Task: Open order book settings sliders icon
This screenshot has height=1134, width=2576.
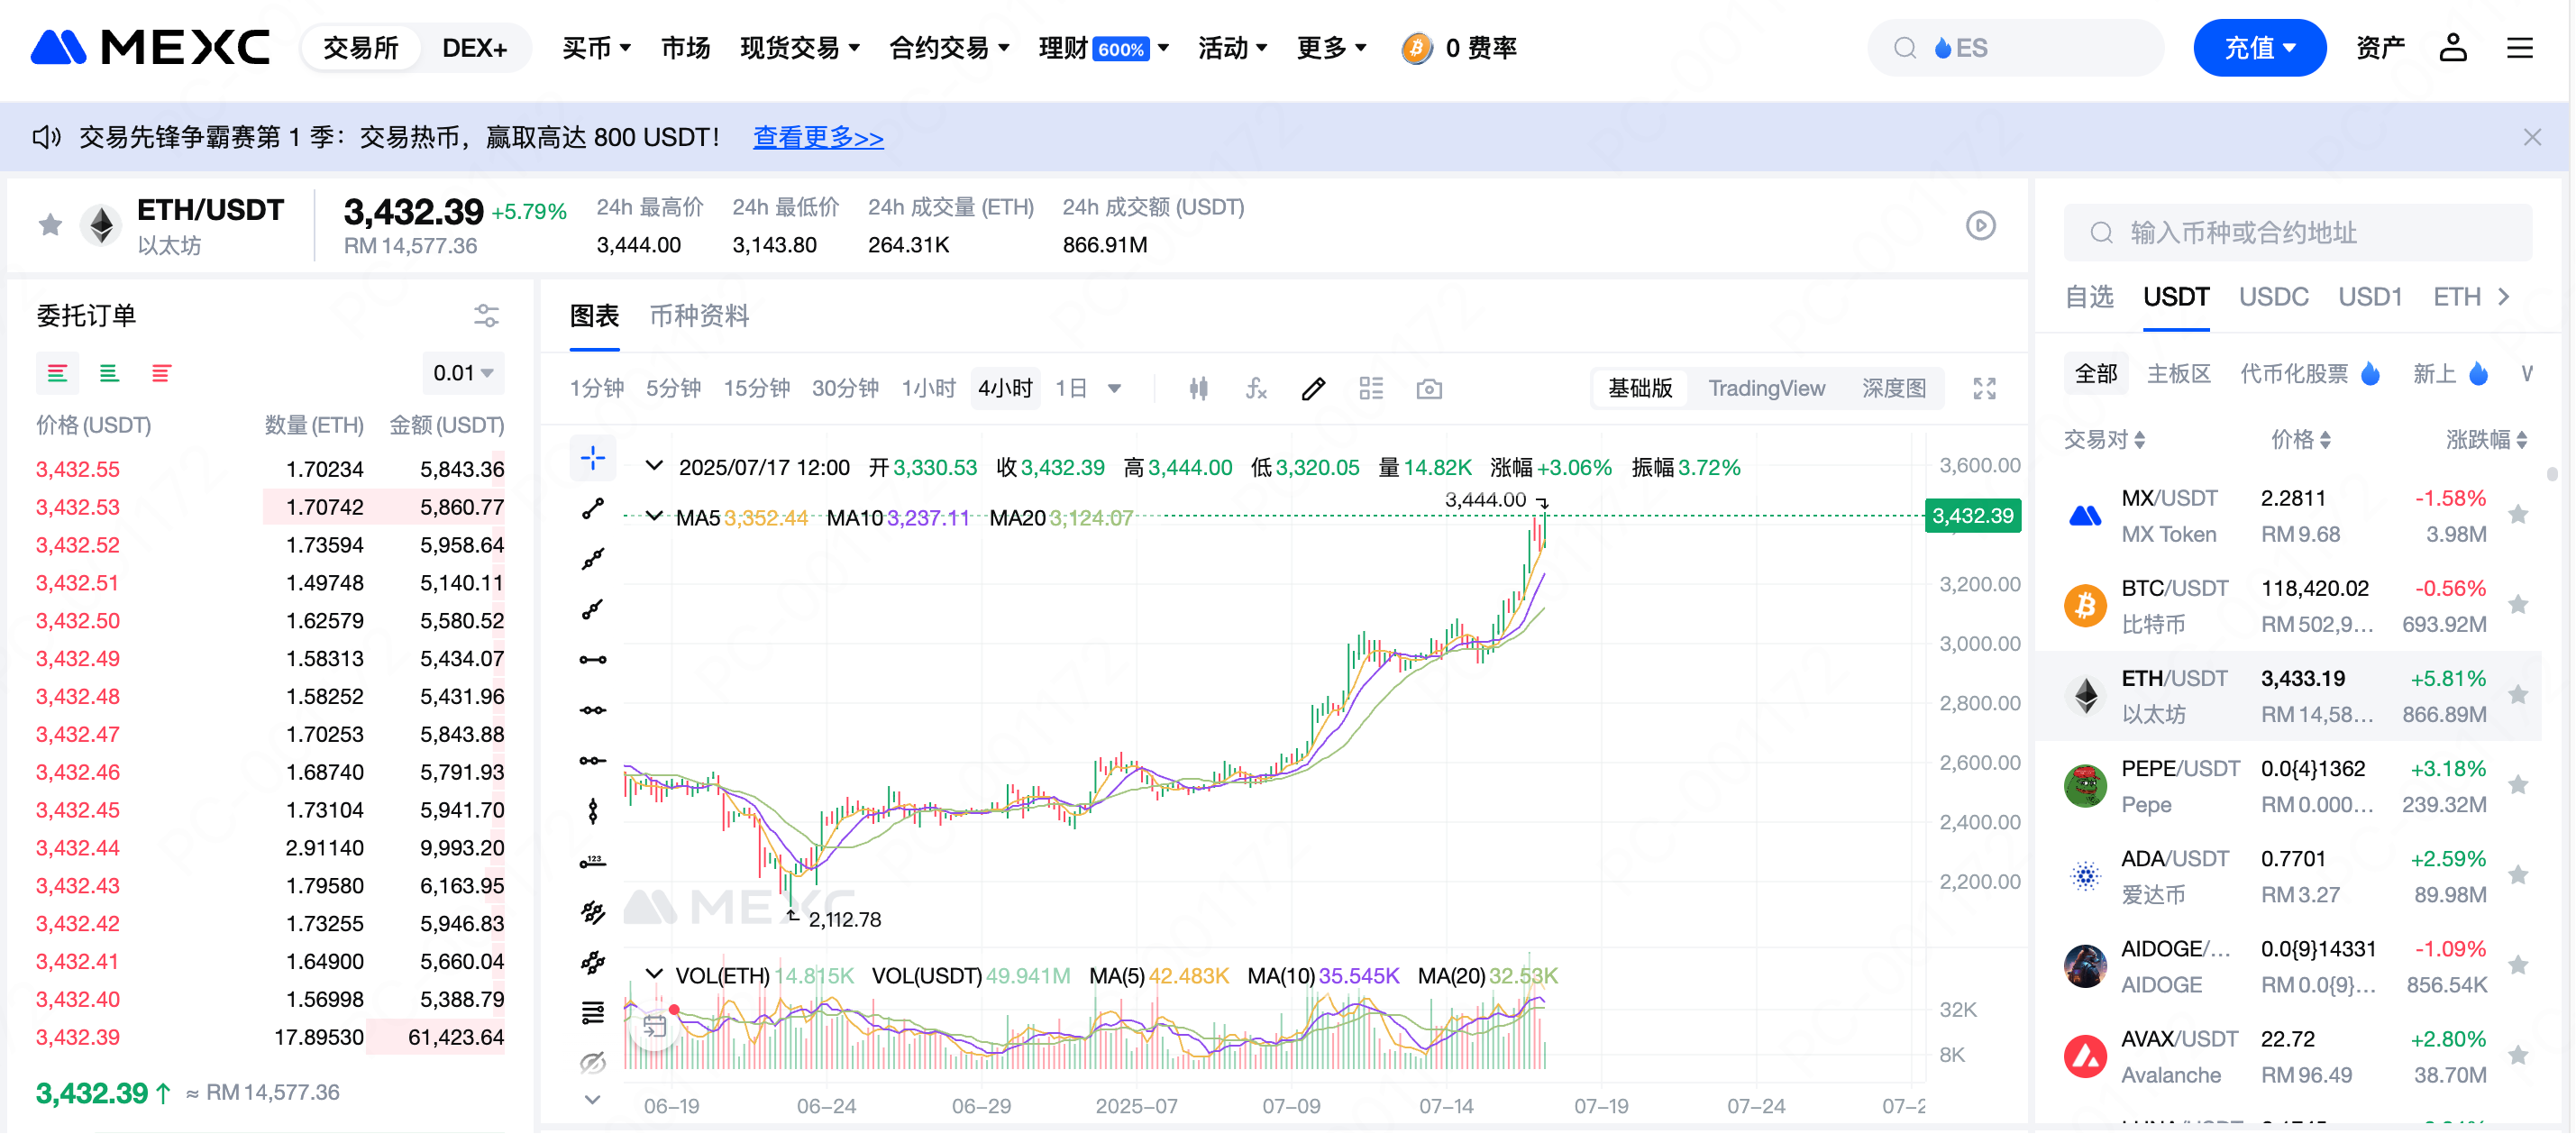Action: click(486, 316)
